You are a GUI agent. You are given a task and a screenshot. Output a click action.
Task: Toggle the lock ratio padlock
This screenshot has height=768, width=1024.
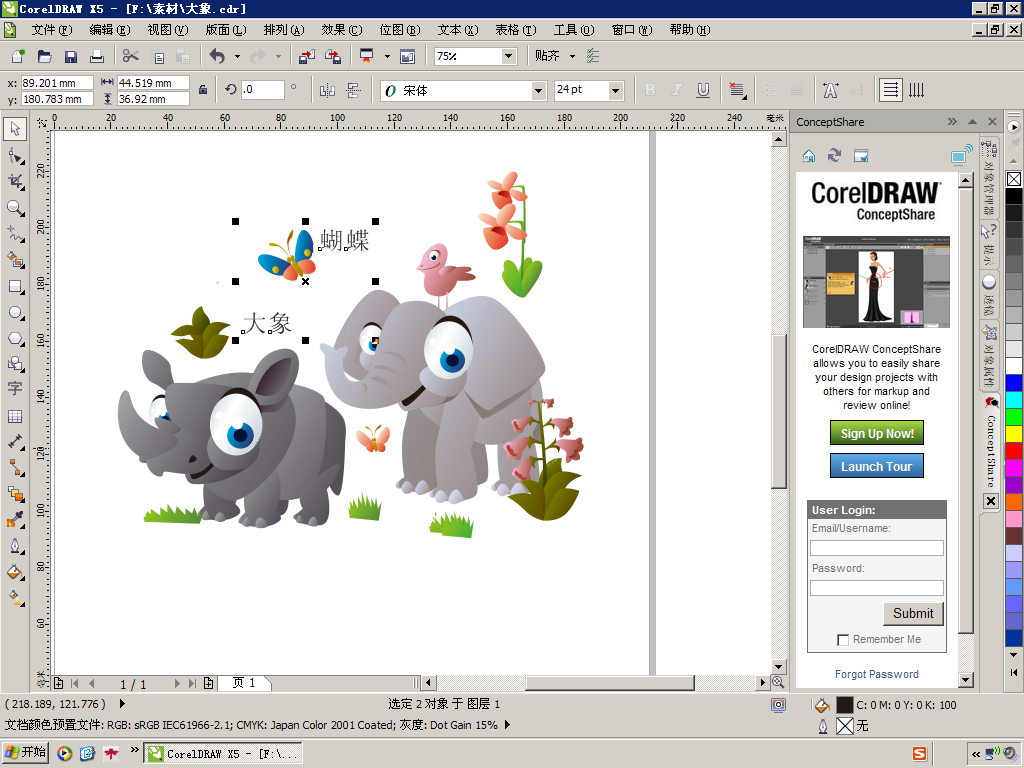[203, 90]
